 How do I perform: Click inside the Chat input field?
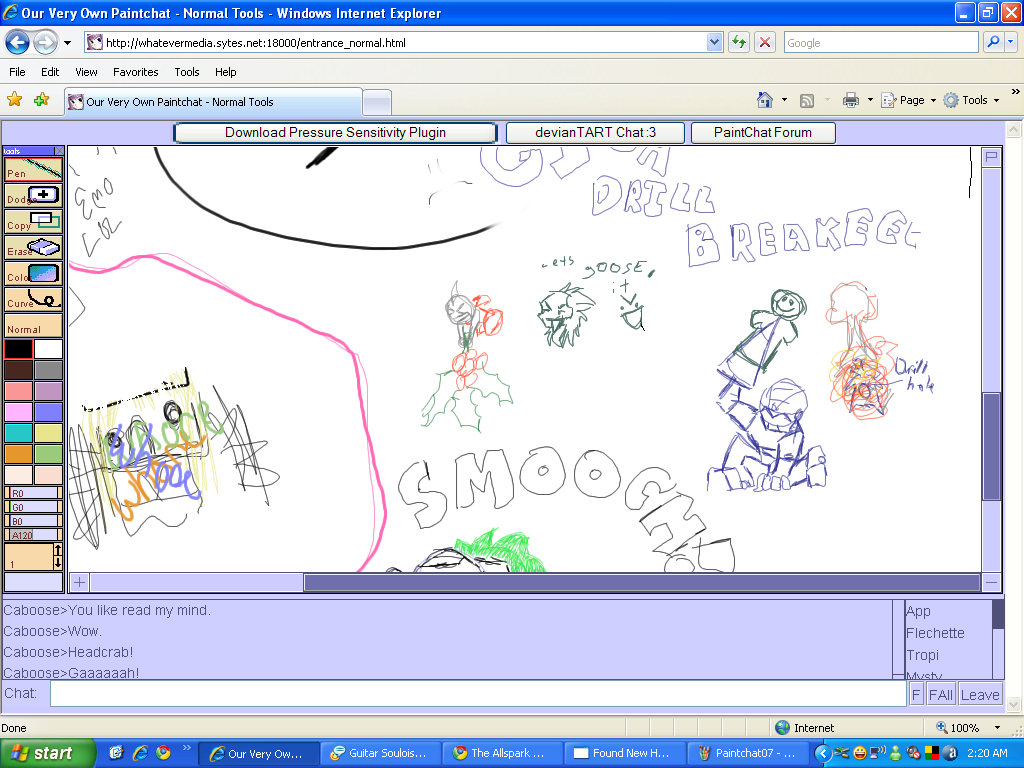(x=470, y=692)
